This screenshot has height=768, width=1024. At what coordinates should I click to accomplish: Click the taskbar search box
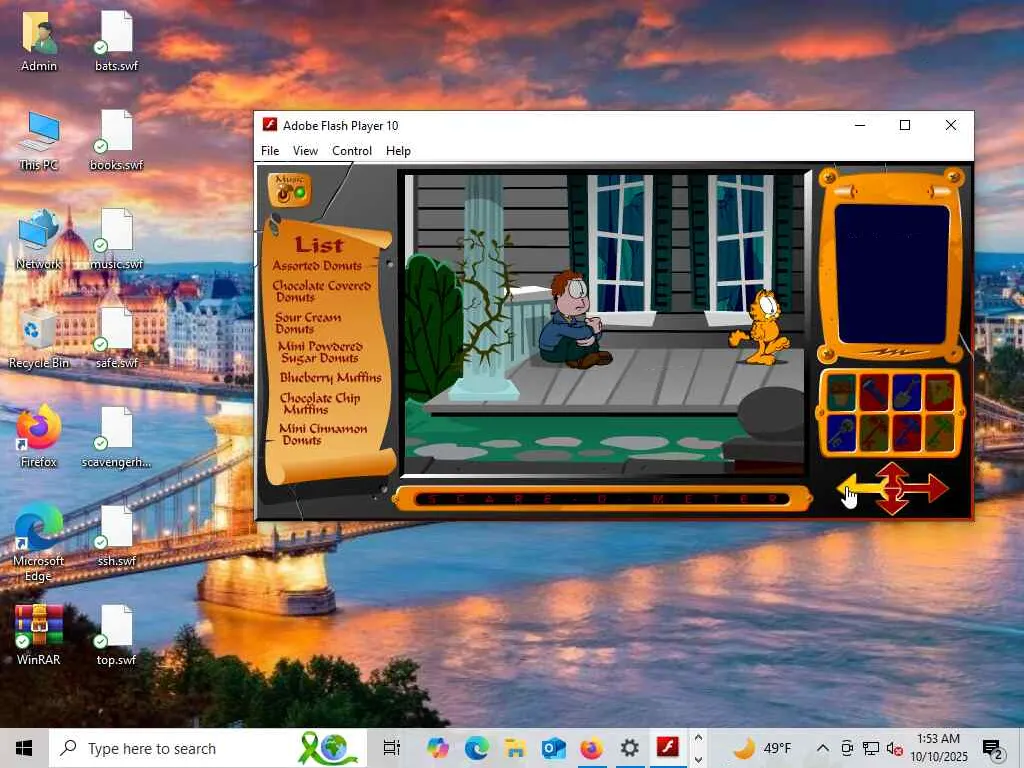(x=208, y=748)
